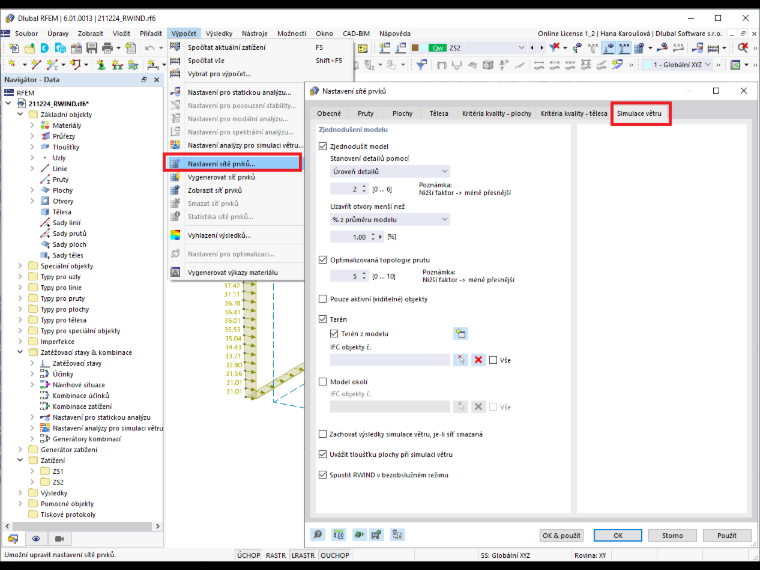Click the units 0.00 icon in dialog
760x570 pixels.
(338, 535)
